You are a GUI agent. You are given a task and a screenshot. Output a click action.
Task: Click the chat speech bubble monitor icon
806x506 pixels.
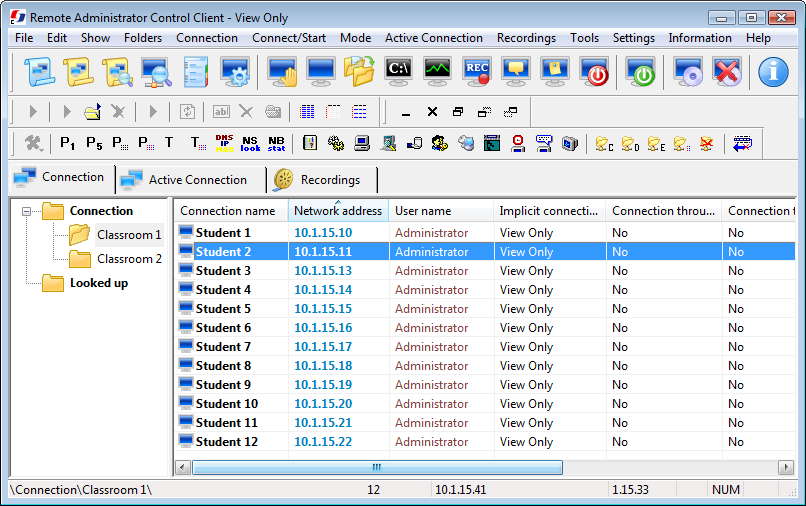(516, 71)
